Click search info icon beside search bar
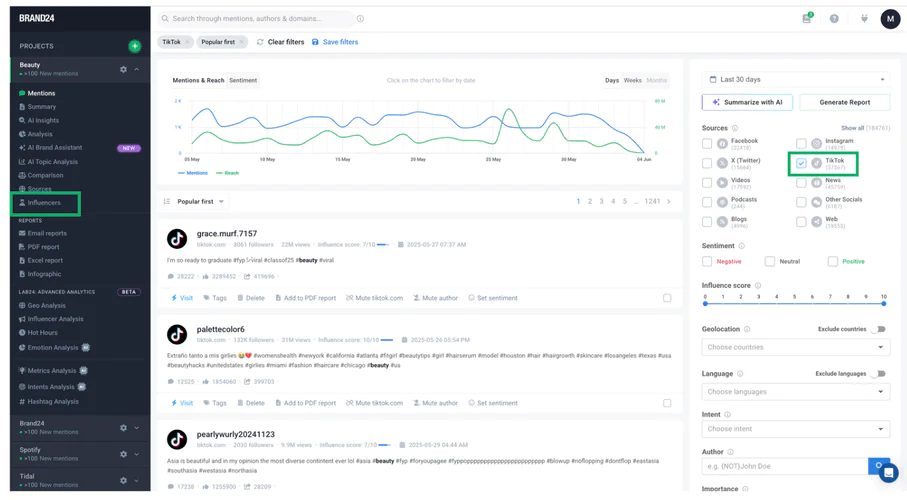 pos(360,19)
